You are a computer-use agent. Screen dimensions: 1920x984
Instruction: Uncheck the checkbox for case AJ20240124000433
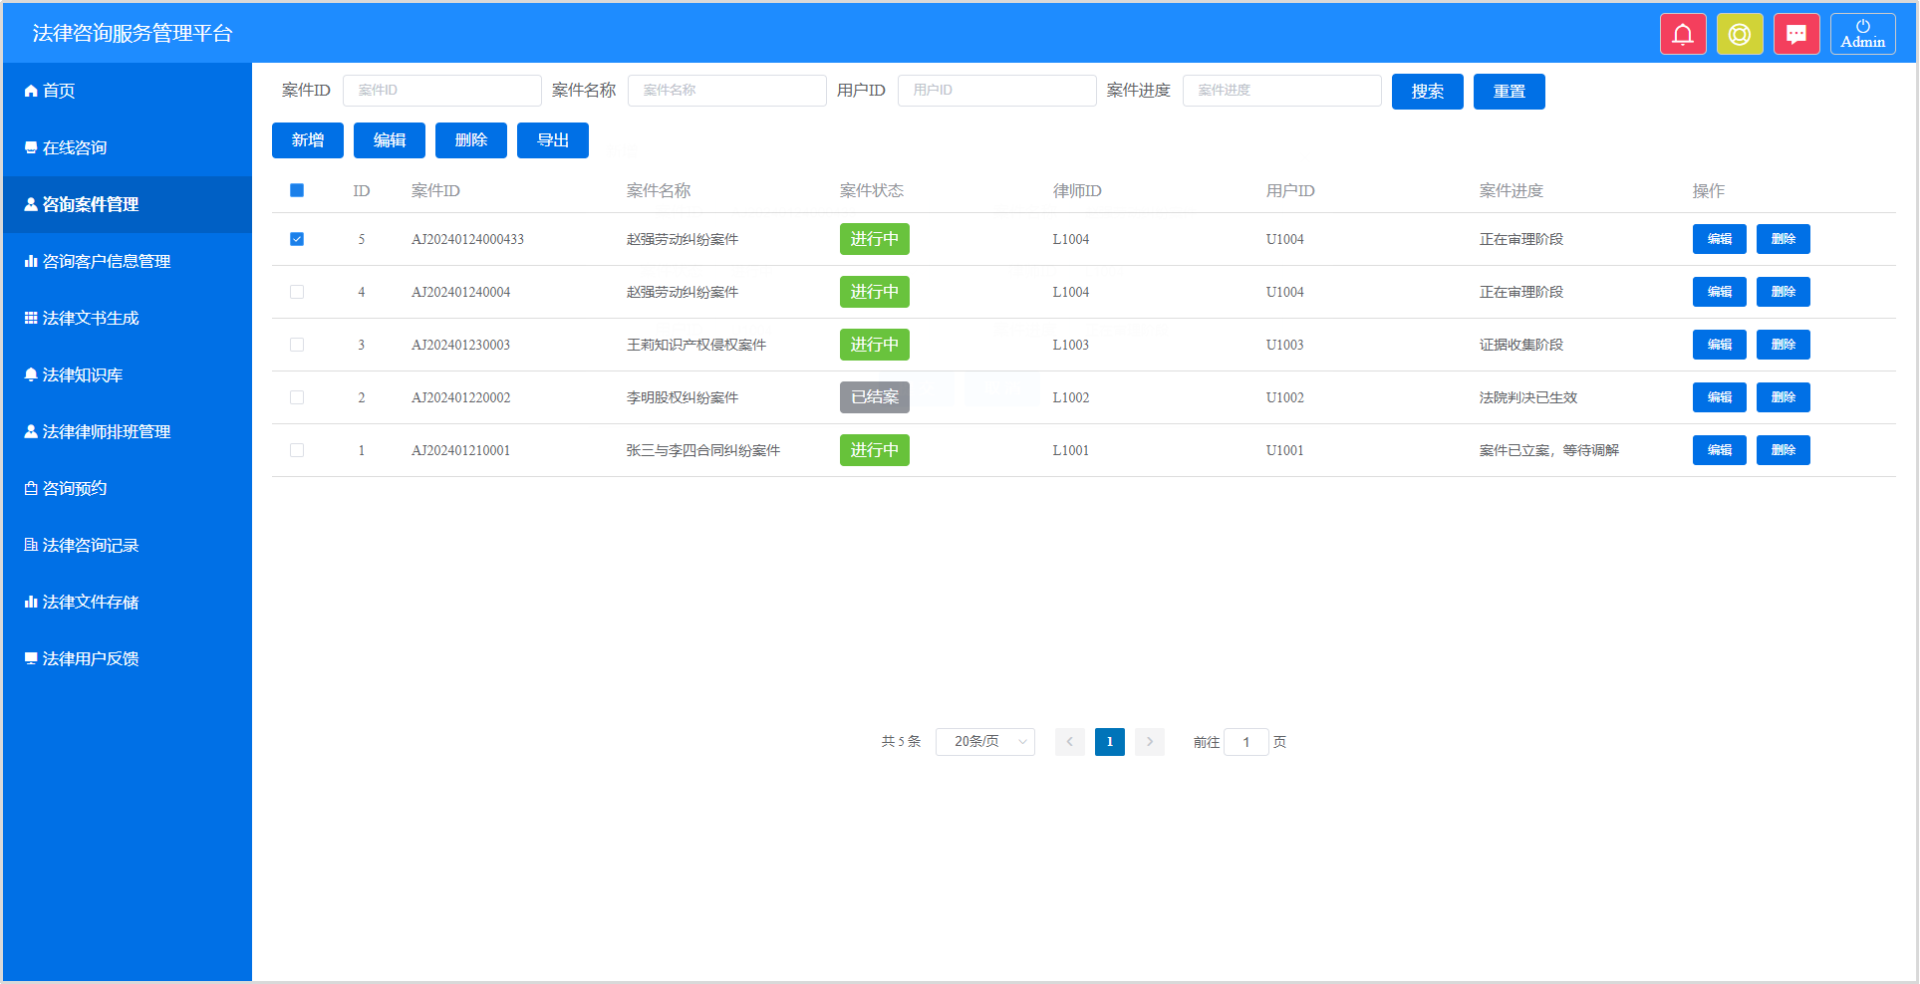coord(297,239)
